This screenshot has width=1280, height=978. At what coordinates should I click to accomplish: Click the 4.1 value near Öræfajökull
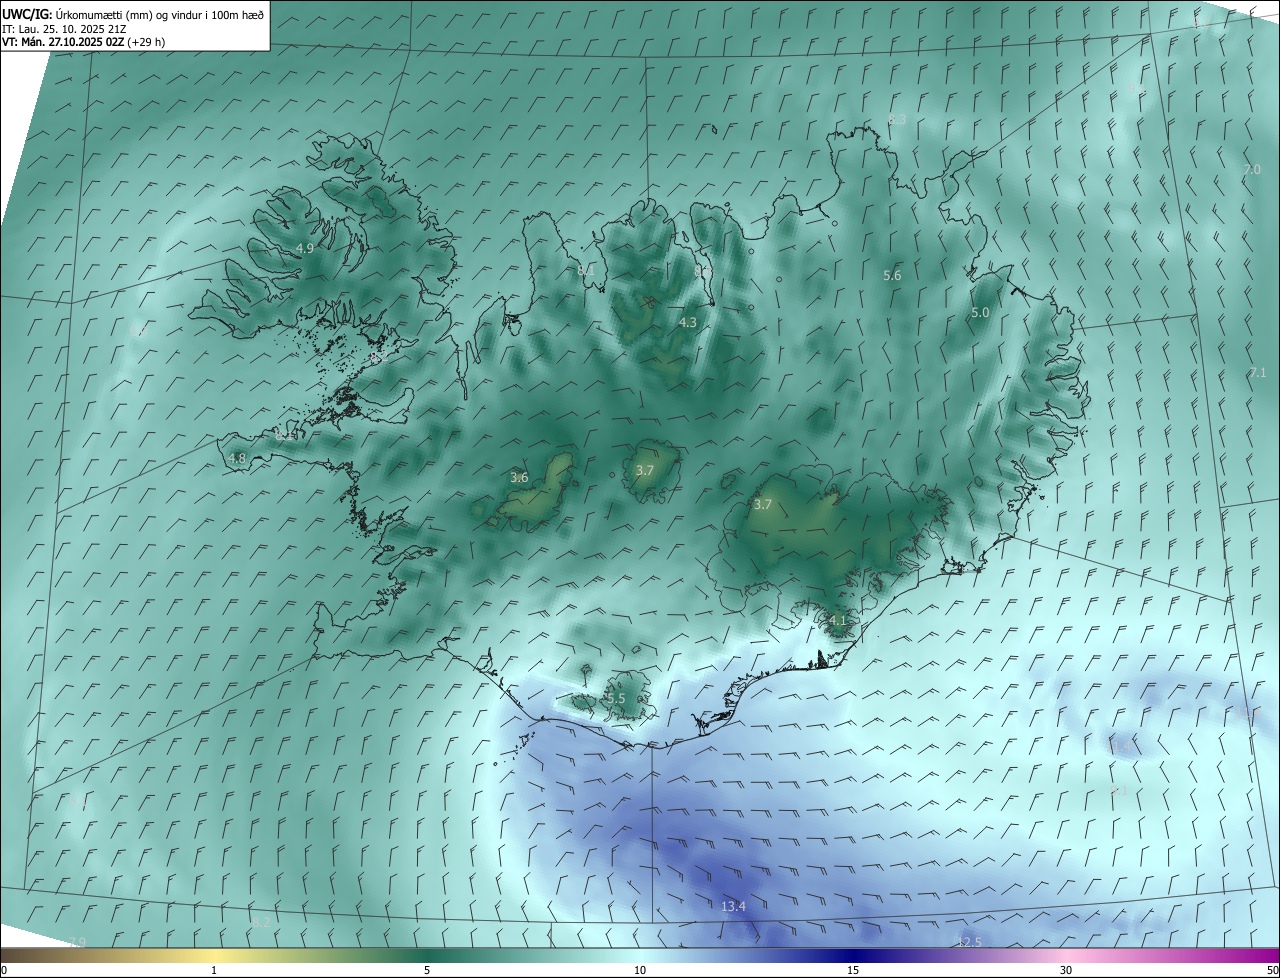[838, 620]
